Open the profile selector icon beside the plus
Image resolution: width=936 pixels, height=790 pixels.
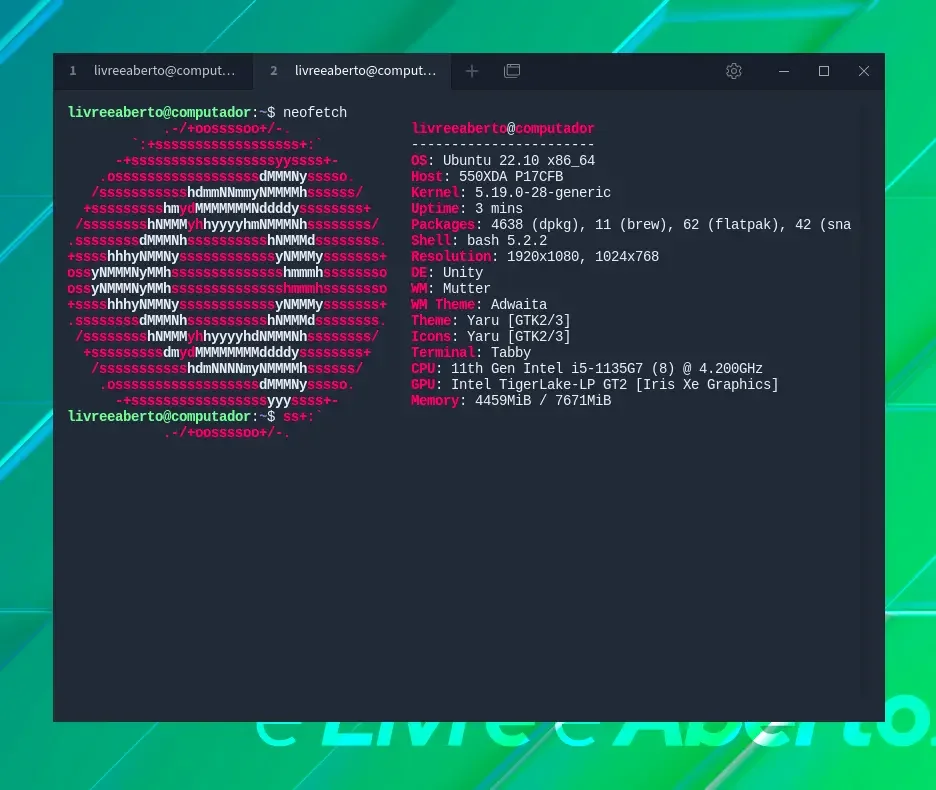coord(512,71)
